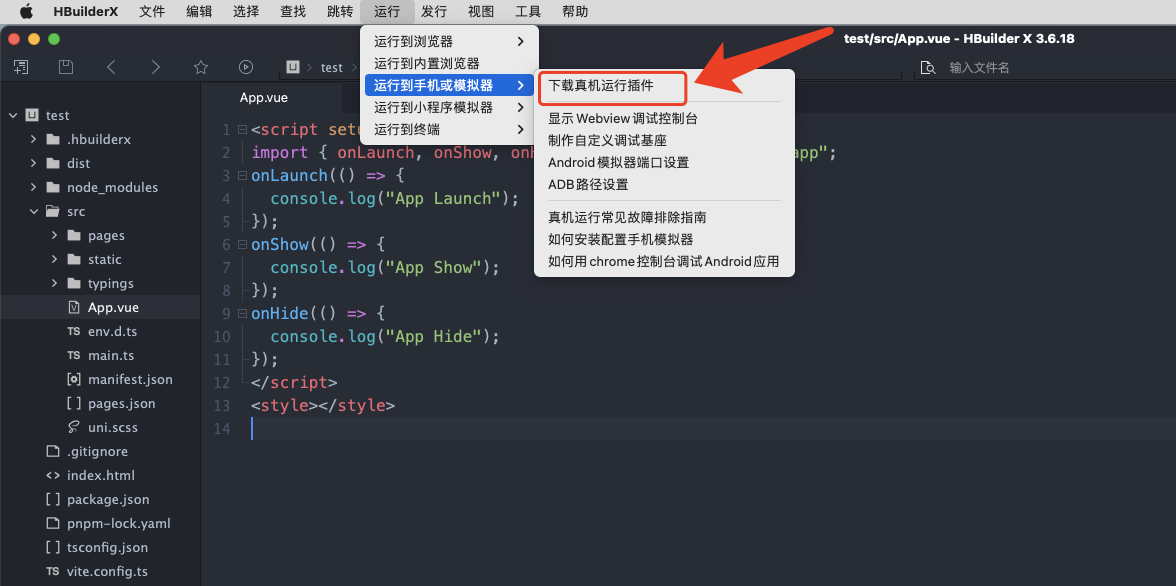Click the save file toolbar icon

66,67
